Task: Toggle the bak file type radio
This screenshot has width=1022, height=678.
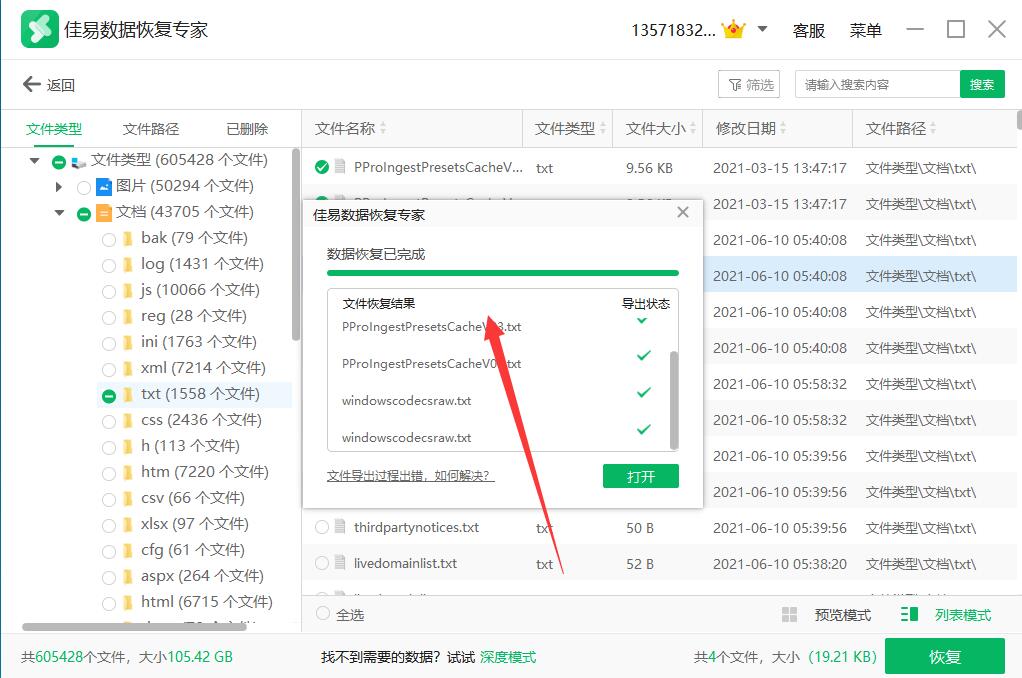Action: pyautogui.click(x=109, y=240)
